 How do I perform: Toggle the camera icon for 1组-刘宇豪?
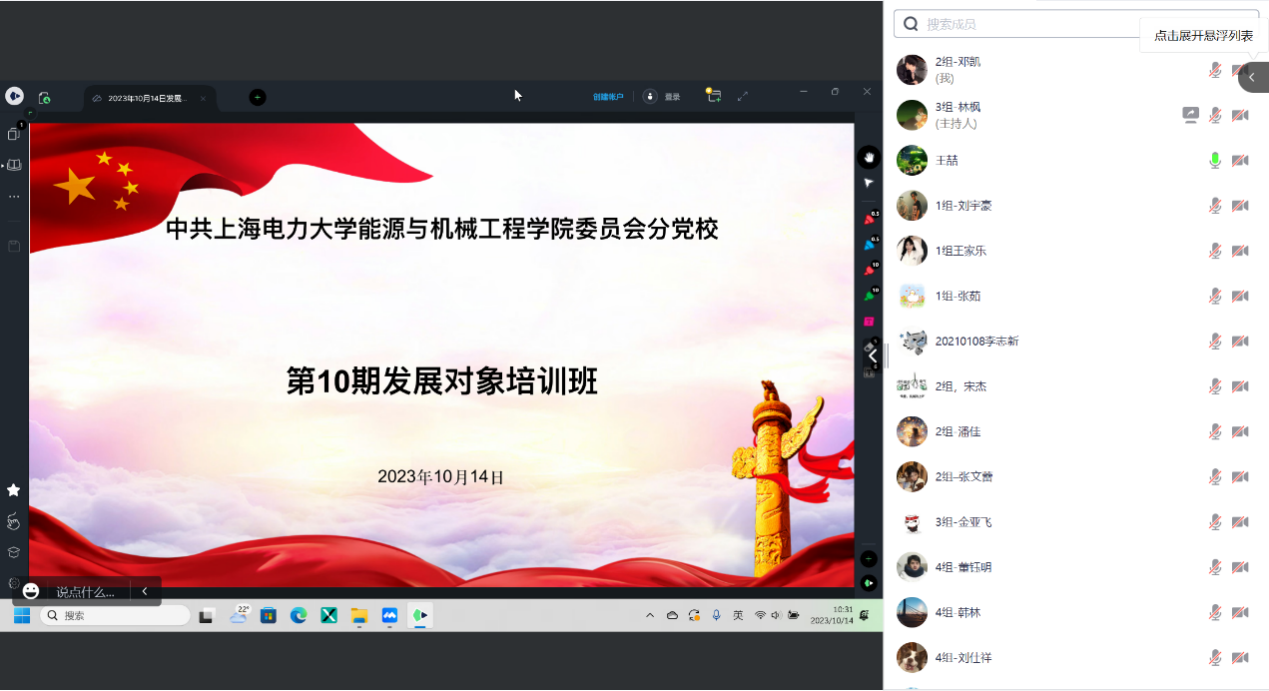(x=1240, y=206)
